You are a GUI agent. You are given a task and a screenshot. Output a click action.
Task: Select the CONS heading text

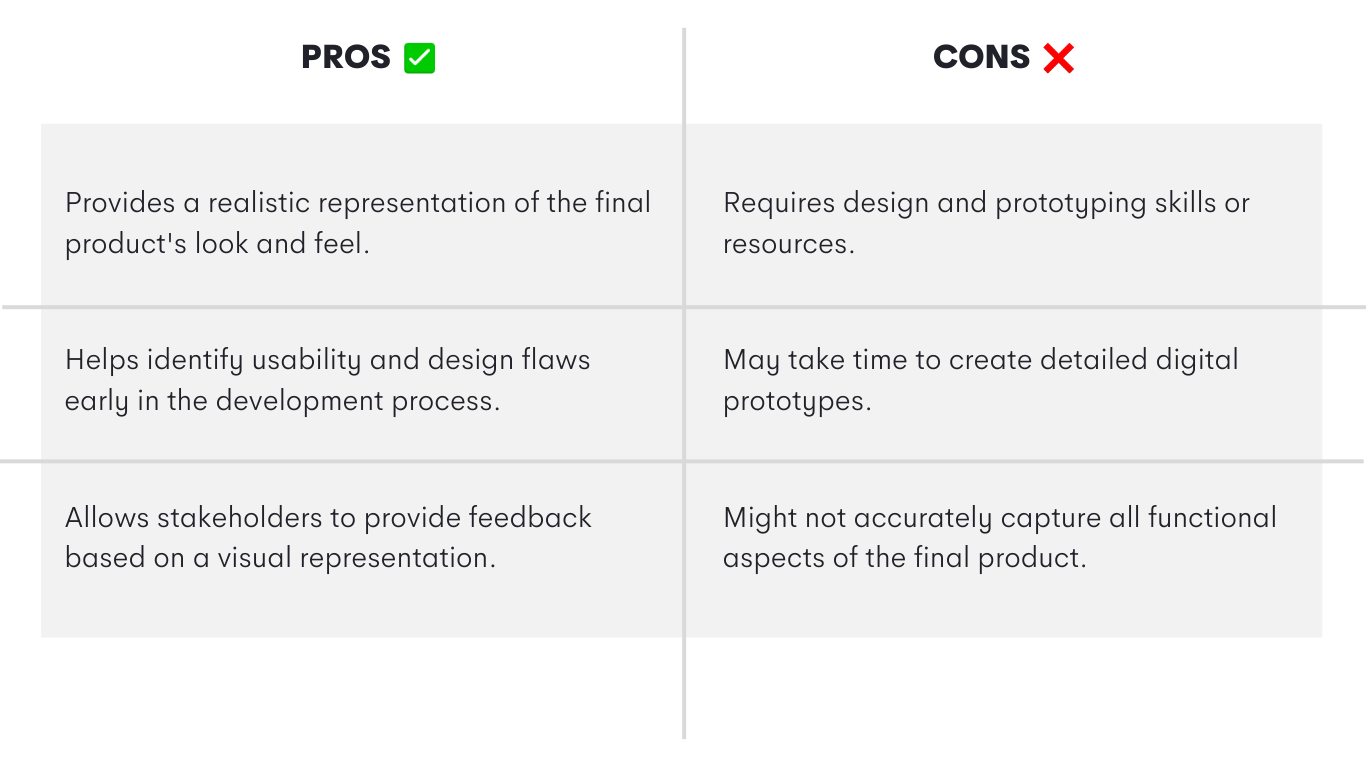coord(981,58)
